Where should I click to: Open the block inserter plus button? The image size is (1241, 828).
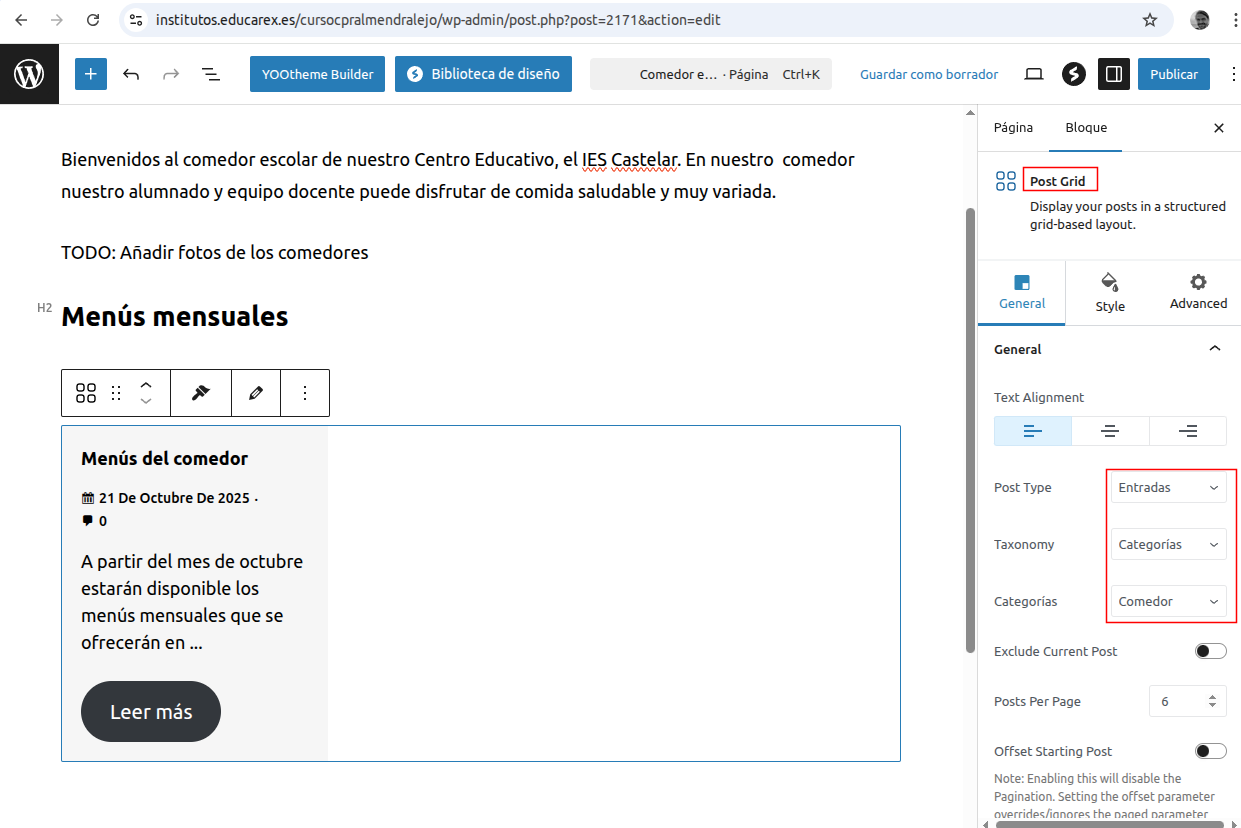[91, 74]
